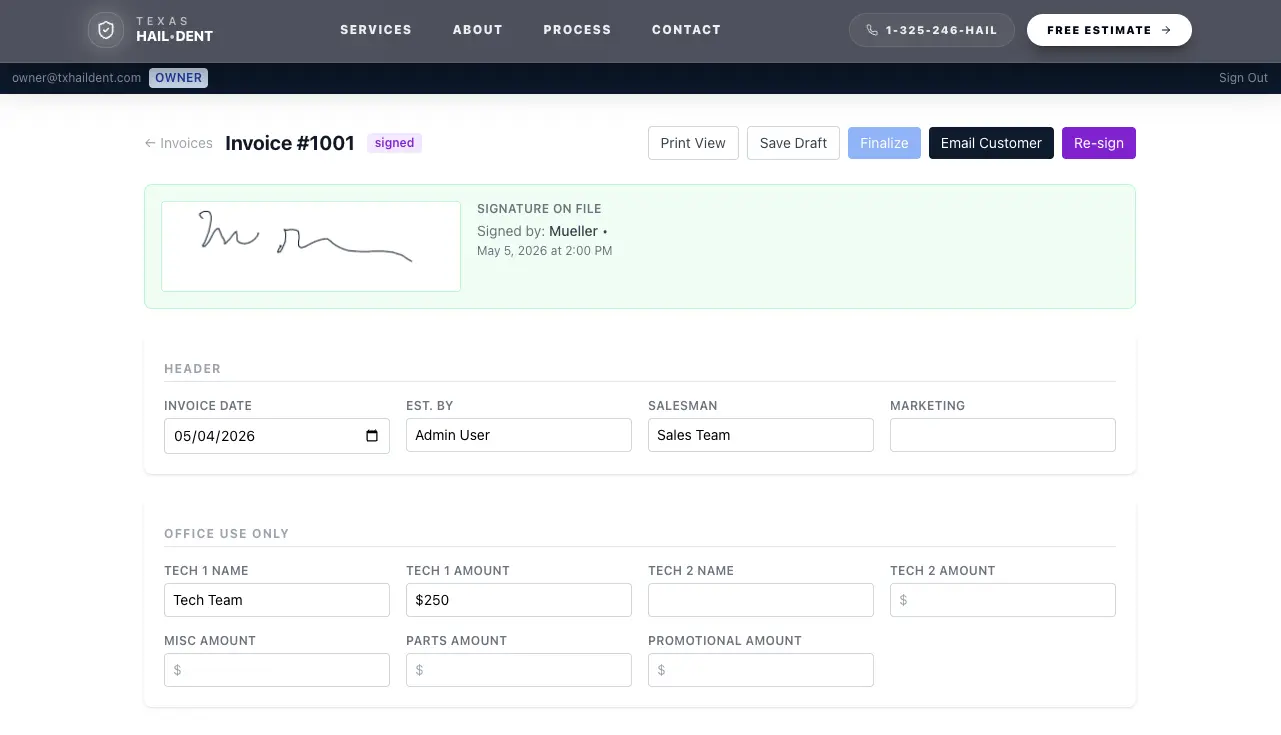Finalize invoice #1001
The width and height of the screenshot is (1281, 735).
tap(884, 143)
